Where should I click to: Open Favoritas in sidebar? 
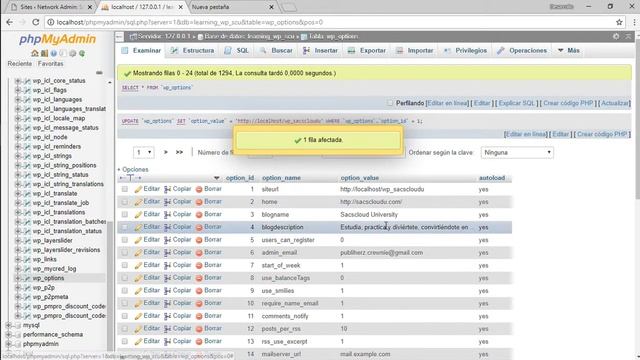click(x=51, y=64)
